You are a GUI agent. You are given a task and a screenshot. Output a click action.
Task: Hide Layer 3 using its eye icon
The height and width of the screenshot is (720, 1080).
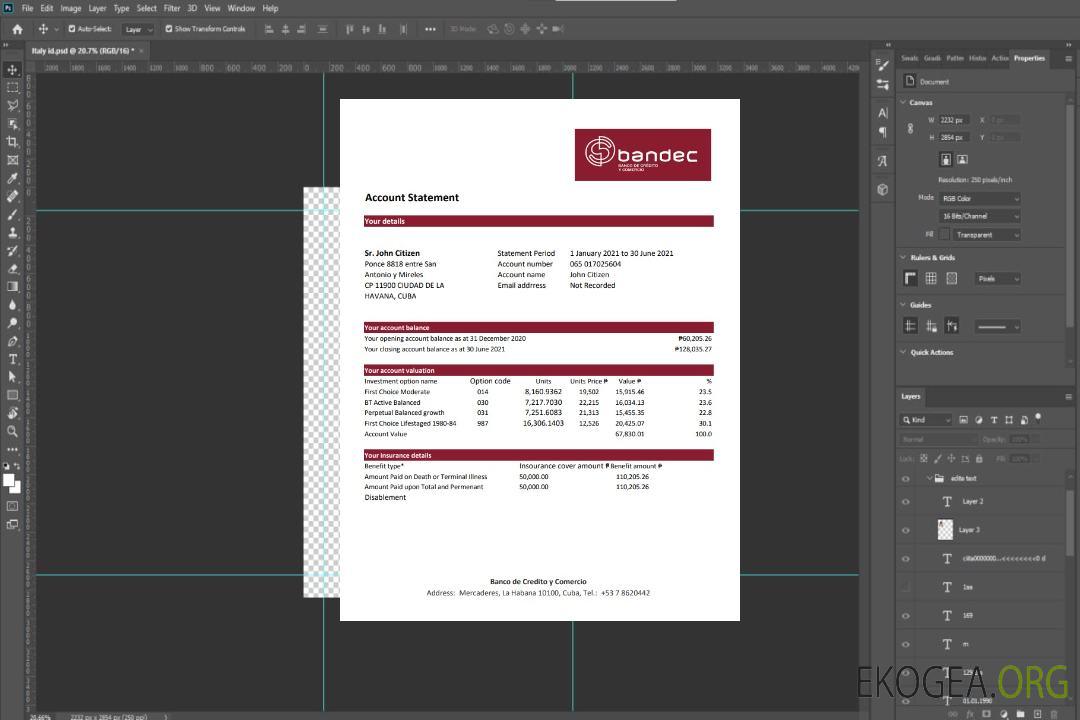point(906,531)
